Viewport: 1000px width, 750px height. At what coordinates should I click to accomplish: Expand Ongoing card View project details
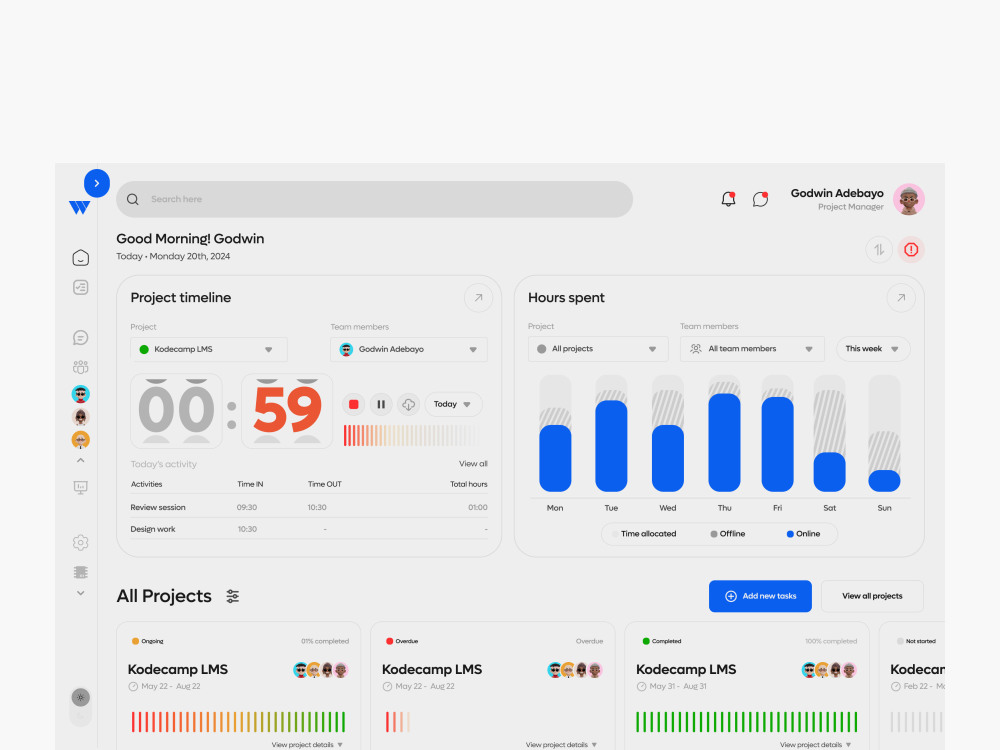tap(307, 745)
